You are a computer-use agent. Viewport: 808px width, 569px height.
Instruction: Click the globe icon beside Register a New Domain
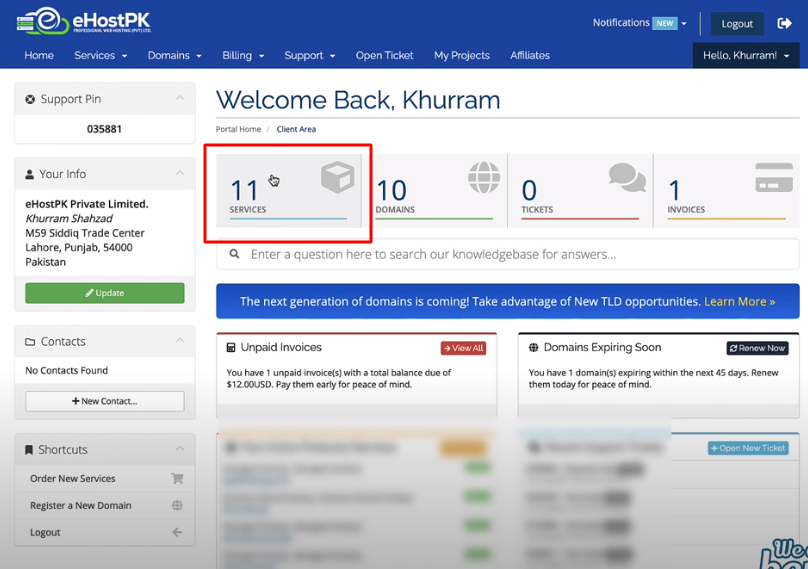[177, 505]
